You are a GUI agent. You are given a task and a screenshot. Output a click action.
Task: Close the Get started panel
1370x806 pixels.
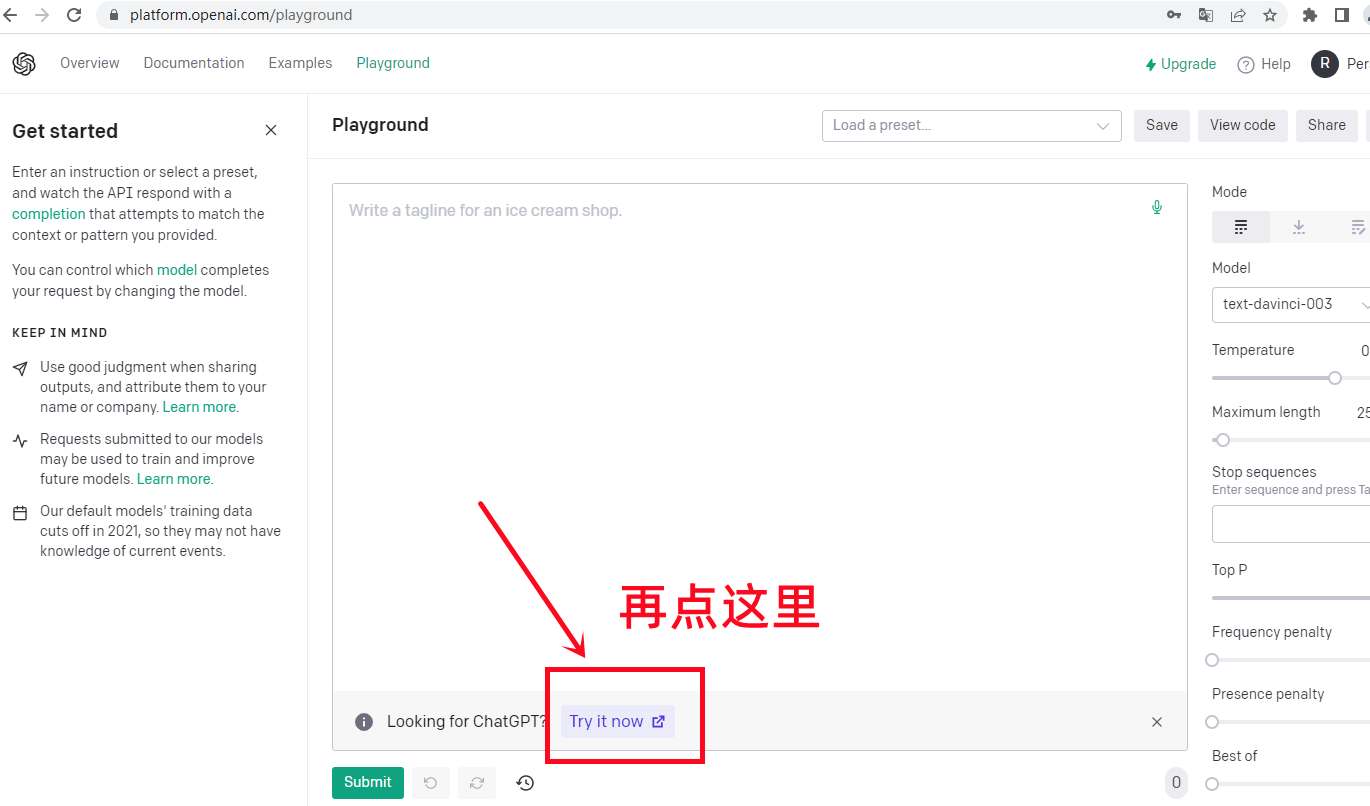point(271,130)
